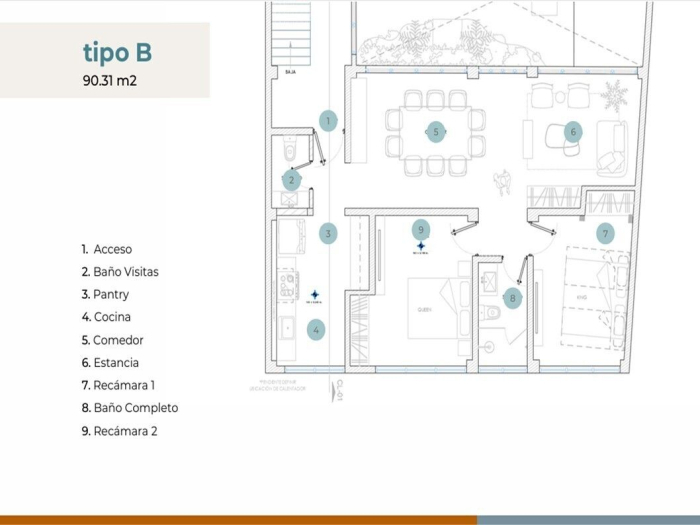This screenshot has height=525, width=700.
Task: Click the room marker 8 in bathroom
Action: 512,298
